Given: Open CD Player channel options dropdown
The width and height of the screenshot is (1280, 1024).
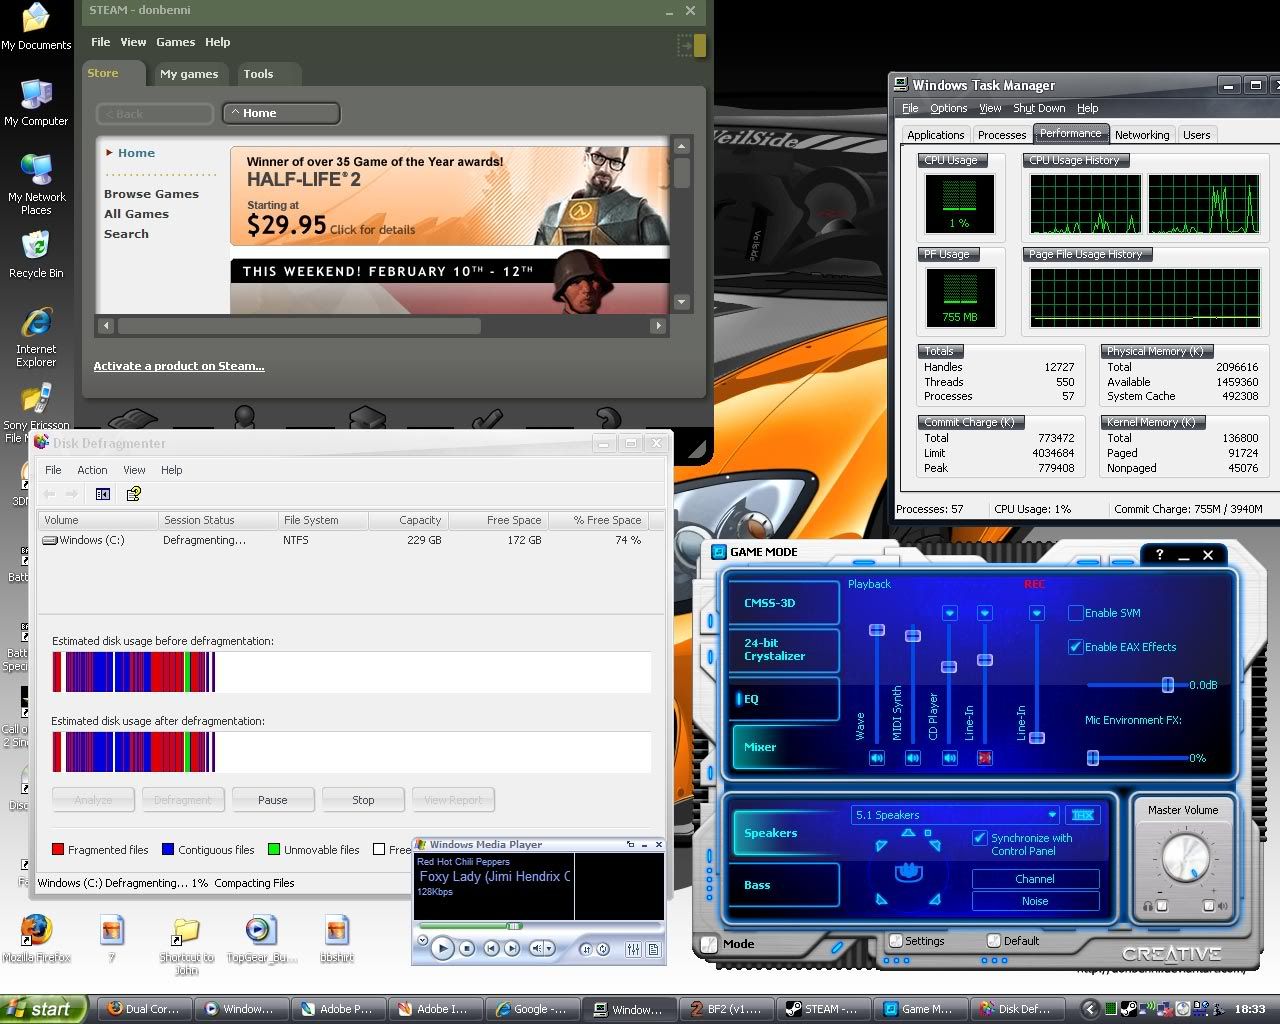Looking at the screenshot, I should coord(950,613).
